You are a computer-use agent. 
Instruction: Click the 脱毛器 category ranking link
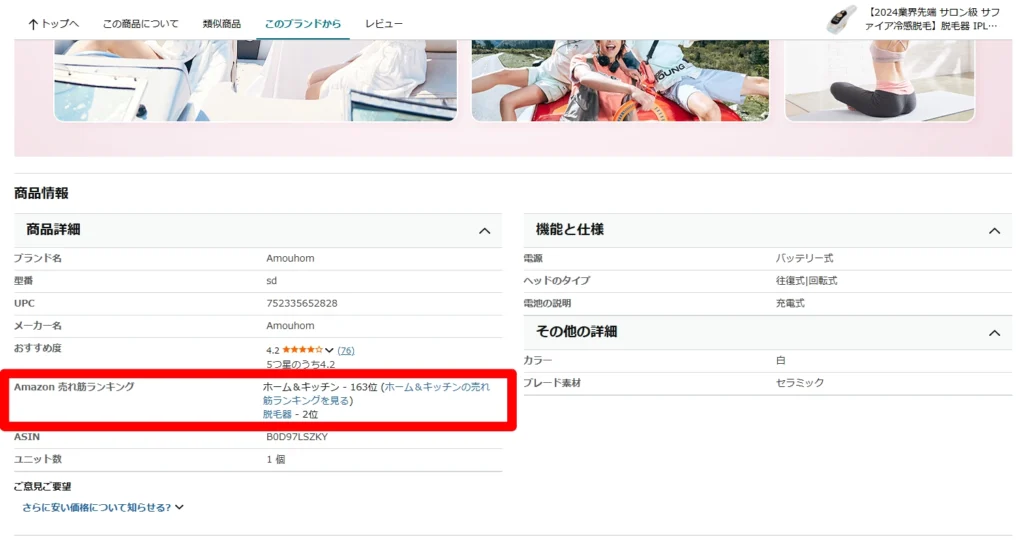(277, 414)
